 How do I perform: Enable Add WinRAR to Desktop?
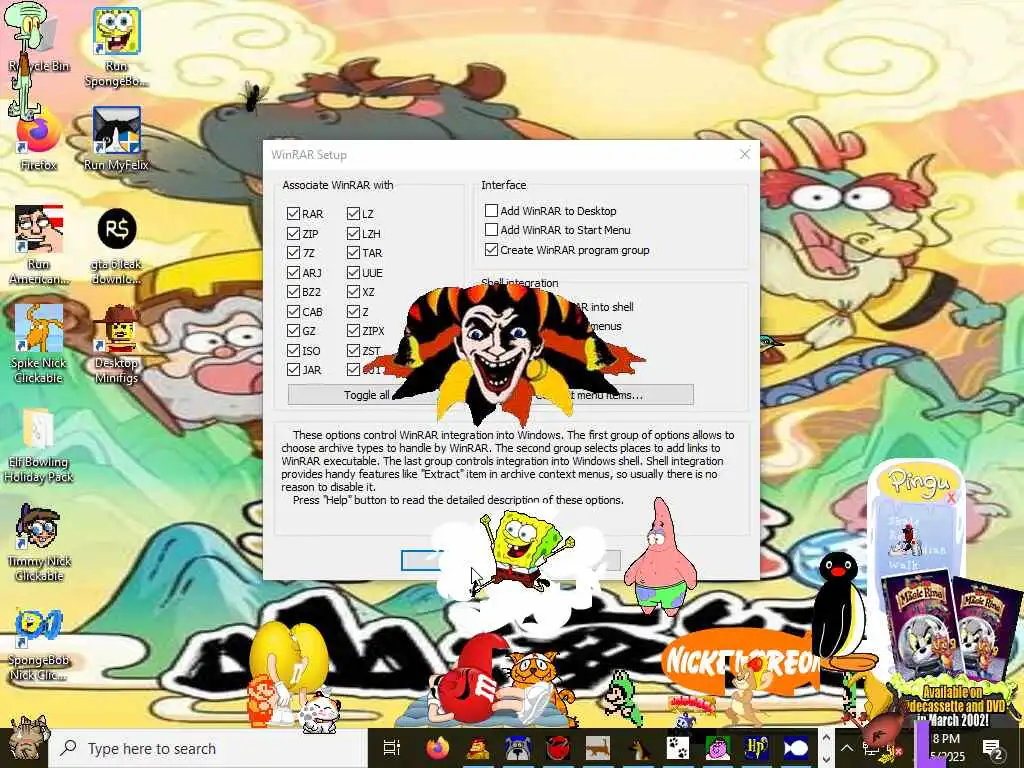pyautogui.click(x=491, y=210)
